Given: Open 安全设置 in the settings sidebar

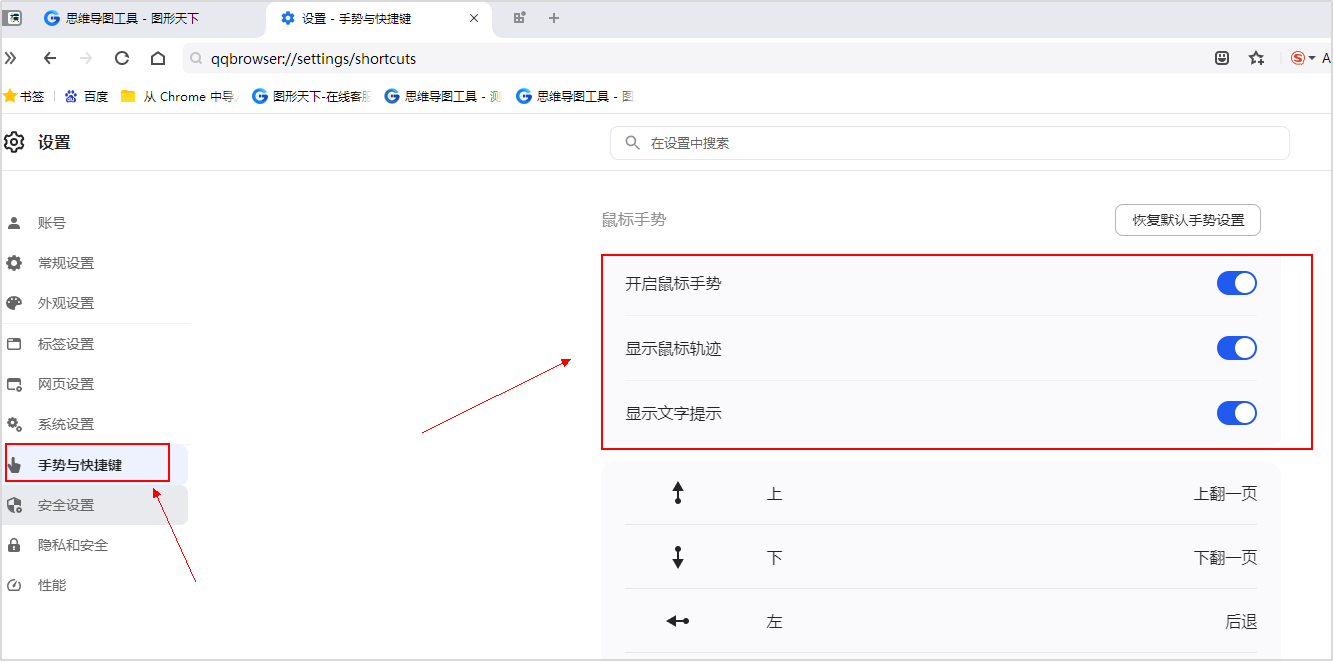Looking at the screenshot, I should (x=66, y=505).
